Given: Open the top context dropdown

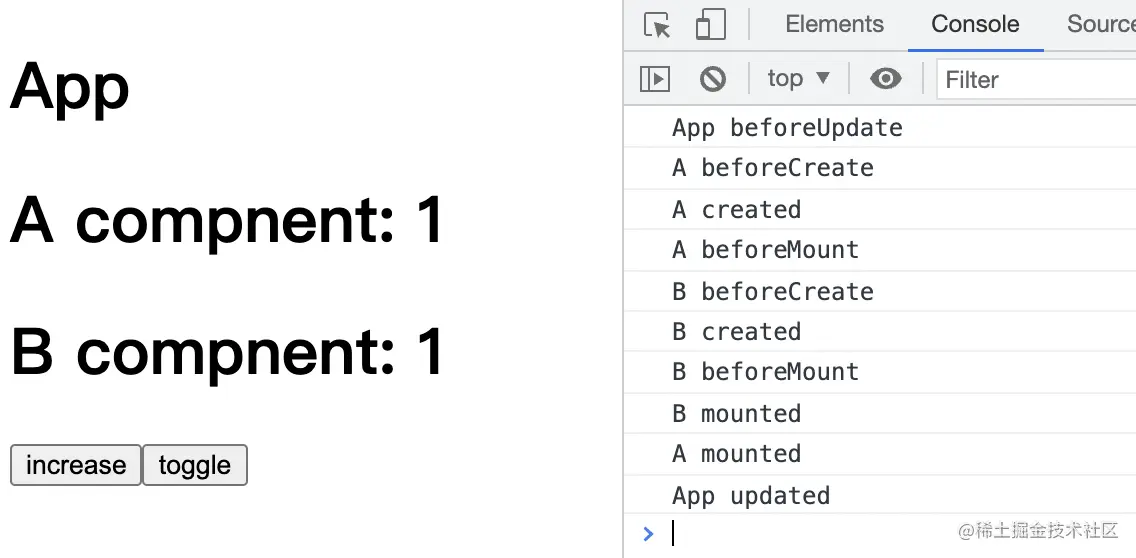Looking at the screenshot, I should tap(798, 79).
